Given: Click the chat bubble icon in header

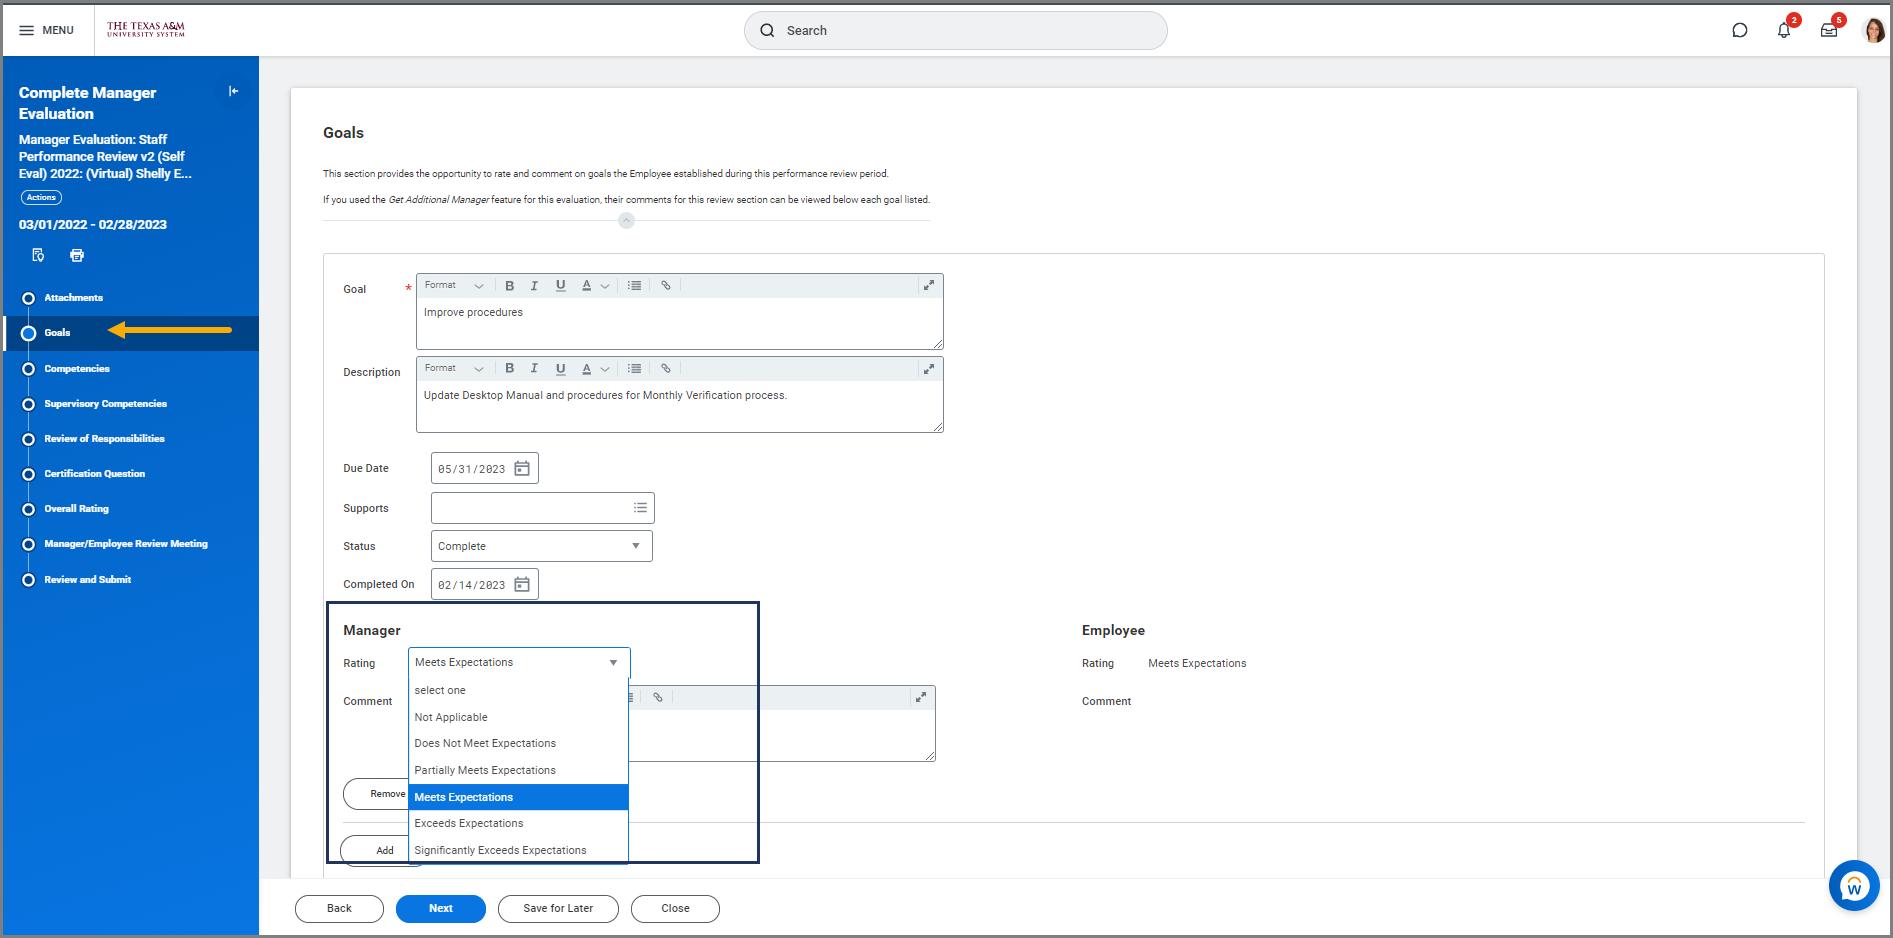Looking at the screenshot, I should pyautogui.click(x=1739, y=30).
